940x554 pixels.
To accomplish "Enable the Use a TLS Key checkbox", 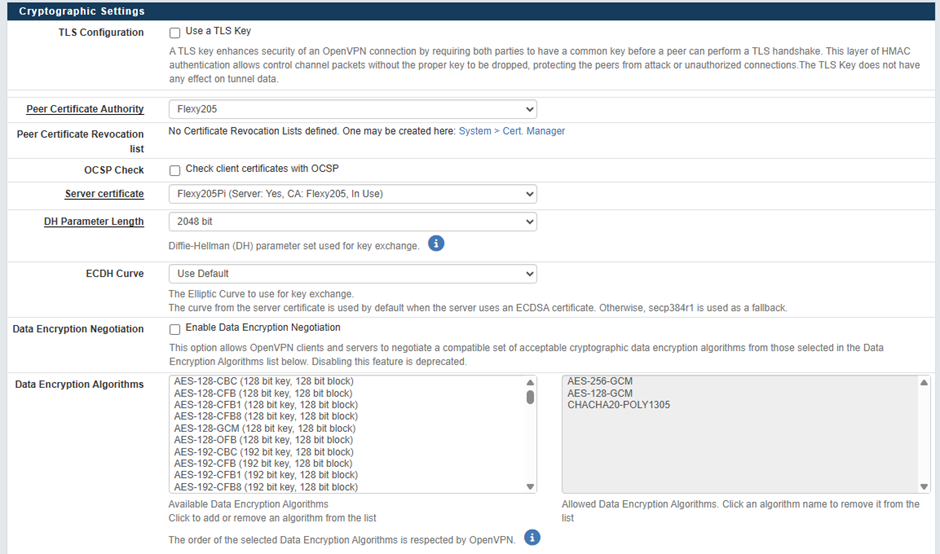I will coord(175,33).
